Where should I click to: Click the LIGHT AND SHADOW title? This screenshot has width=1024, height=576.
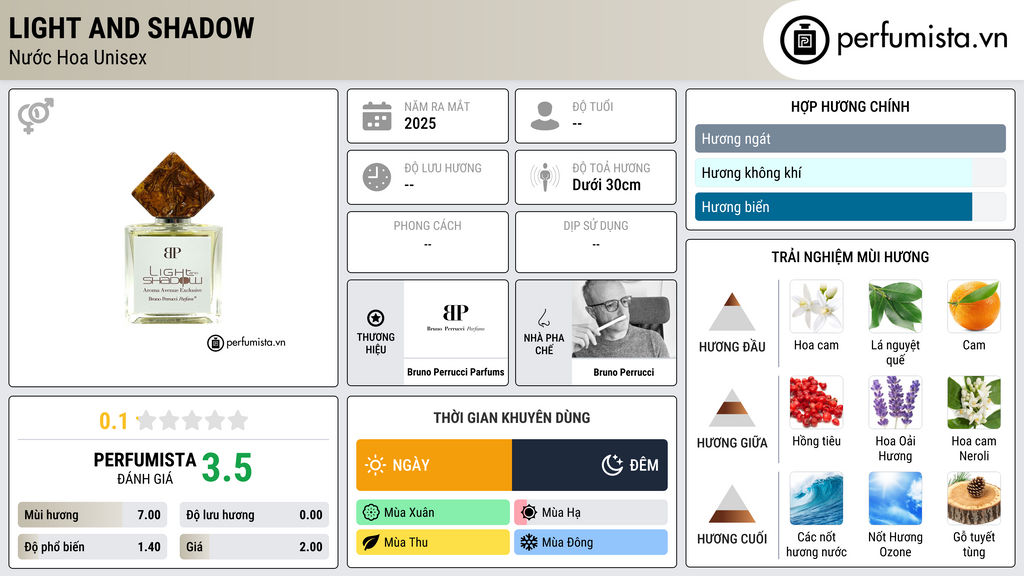pyautogui.click(x=131, y=28)
